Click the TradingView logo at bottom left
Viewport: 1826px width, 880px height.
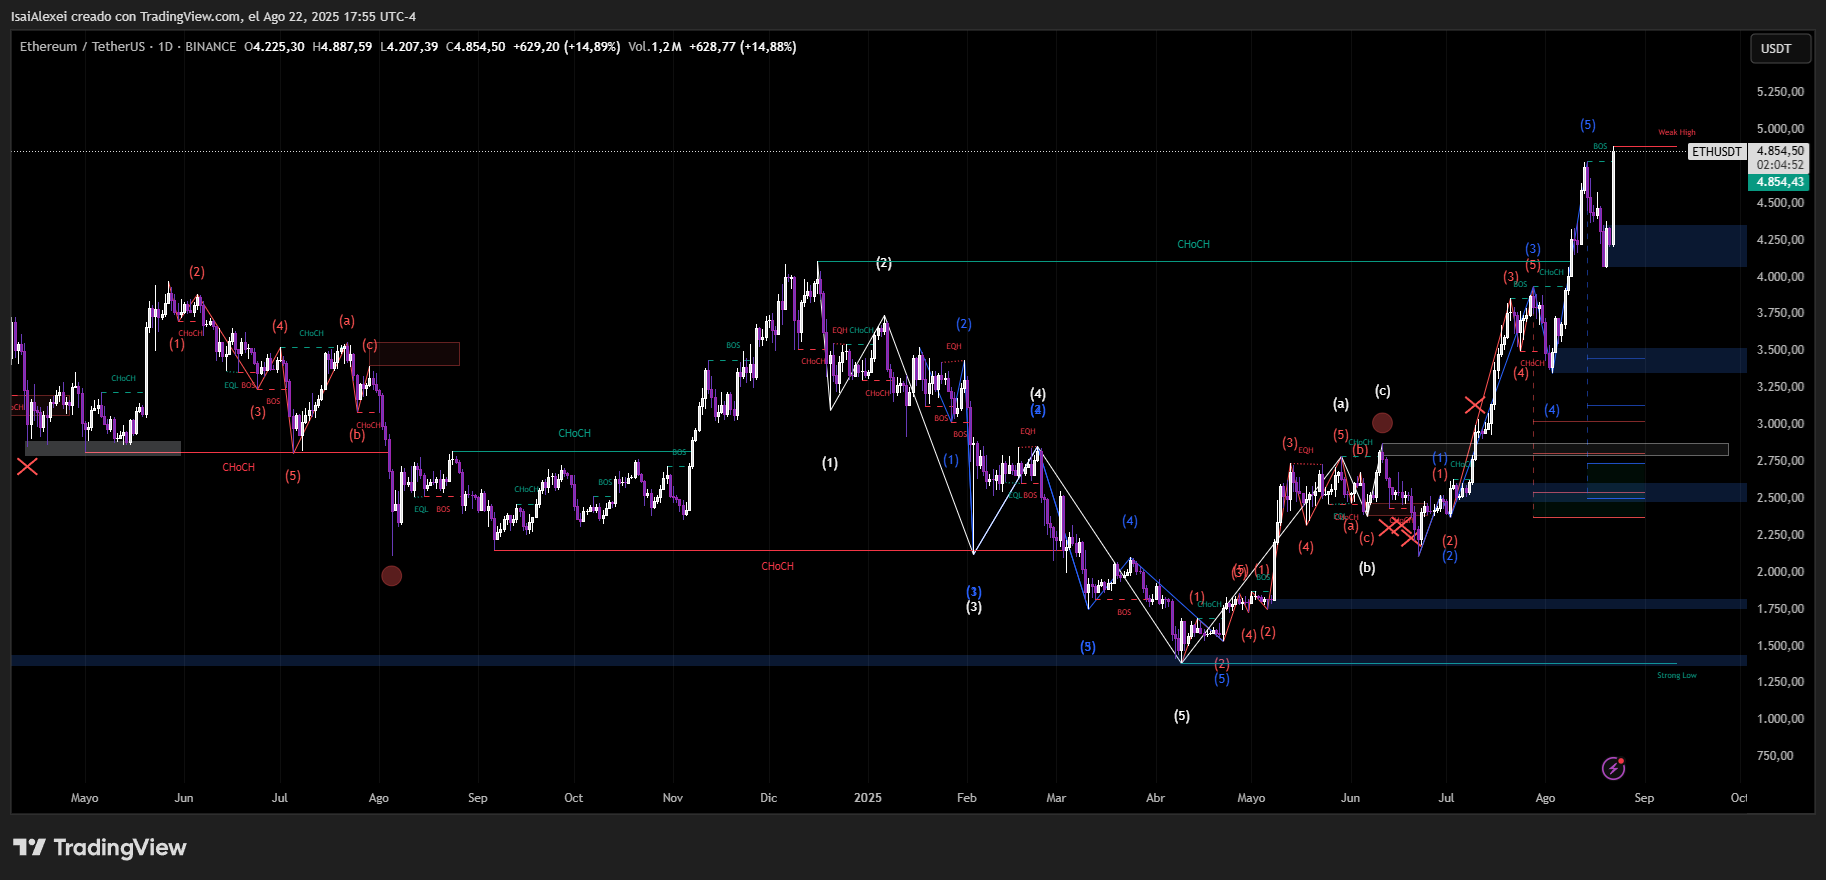point(100,848)
